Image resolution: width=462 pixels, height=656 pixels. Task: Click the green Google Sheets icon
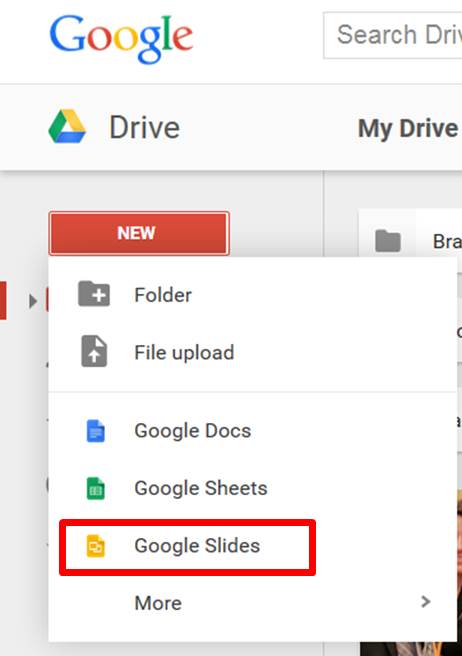(x=95, y=488)
